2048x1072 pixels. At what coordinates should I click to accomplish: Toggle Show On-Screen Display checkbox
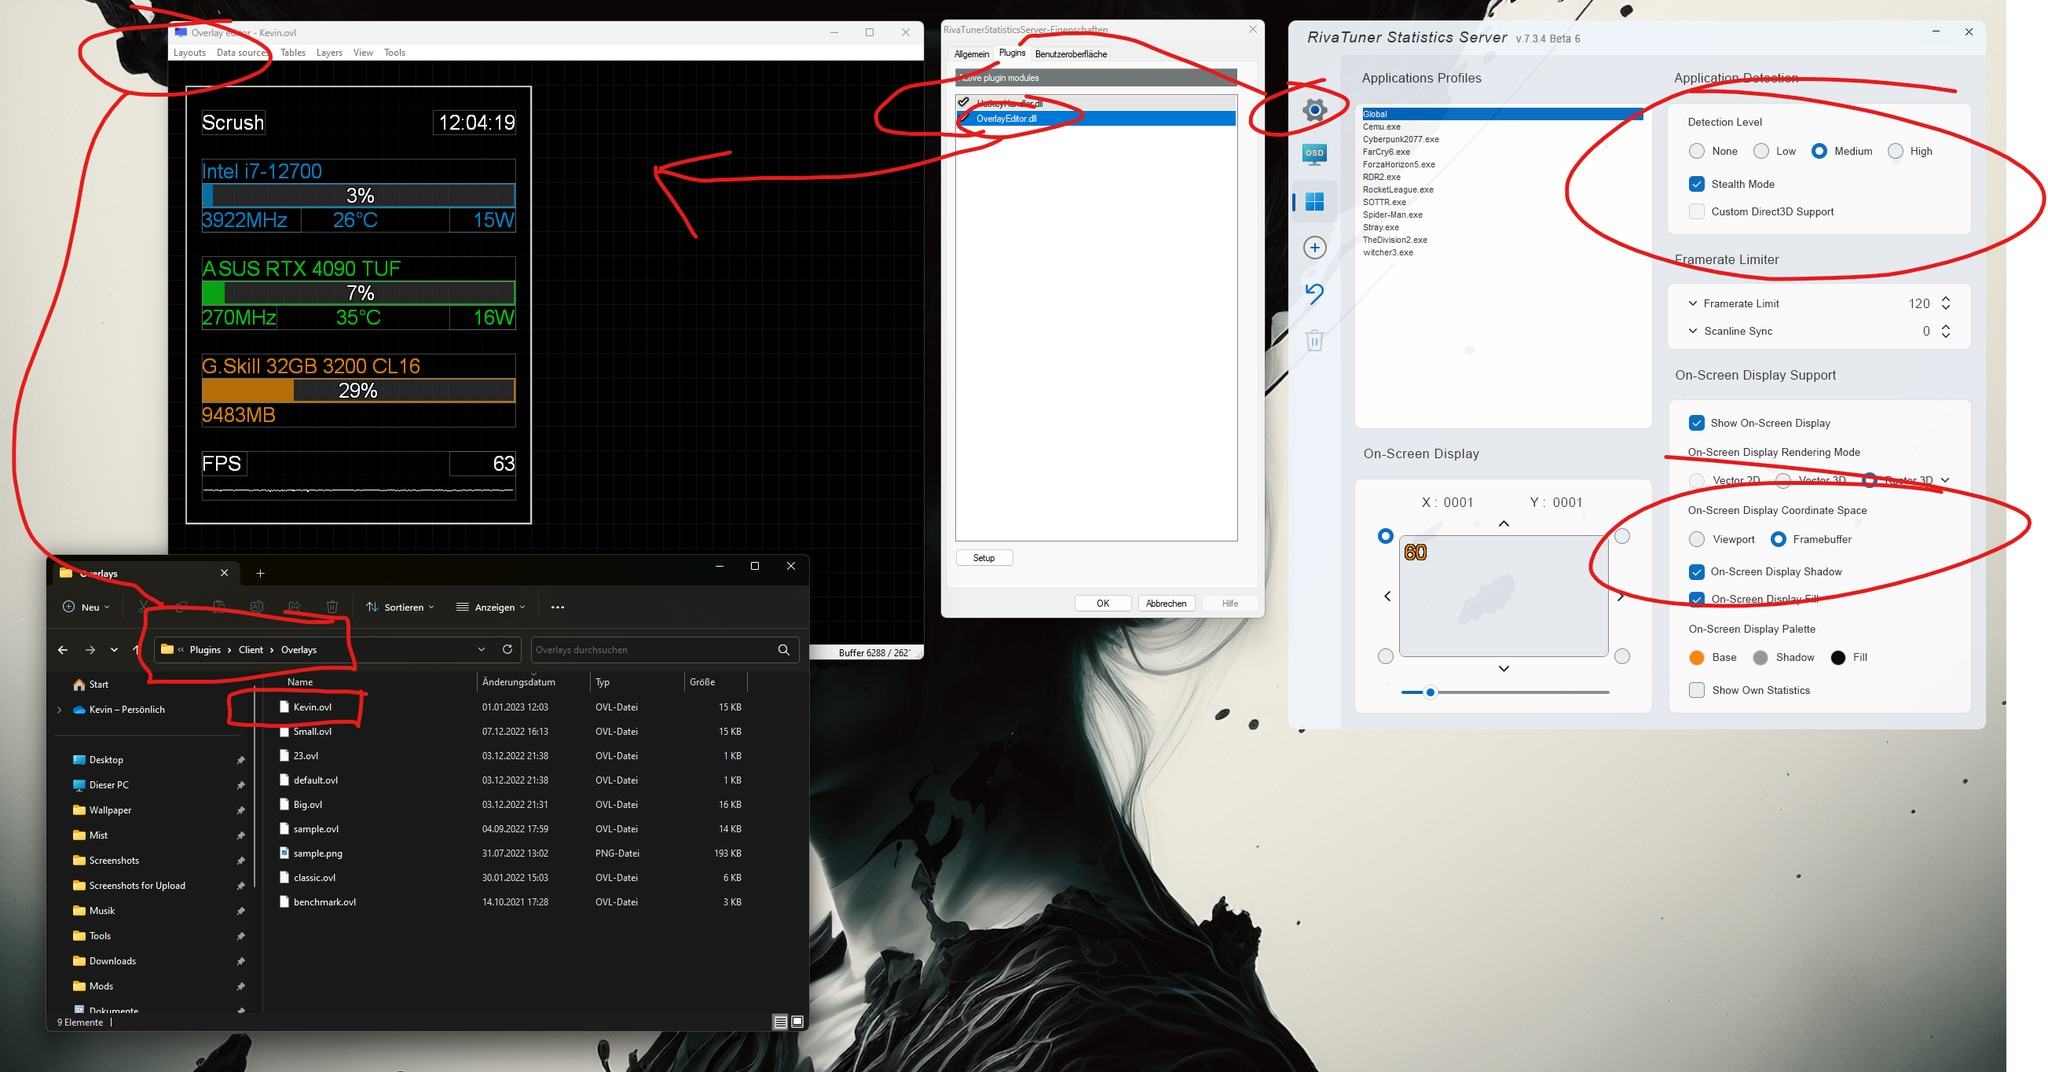[1697, 423]
